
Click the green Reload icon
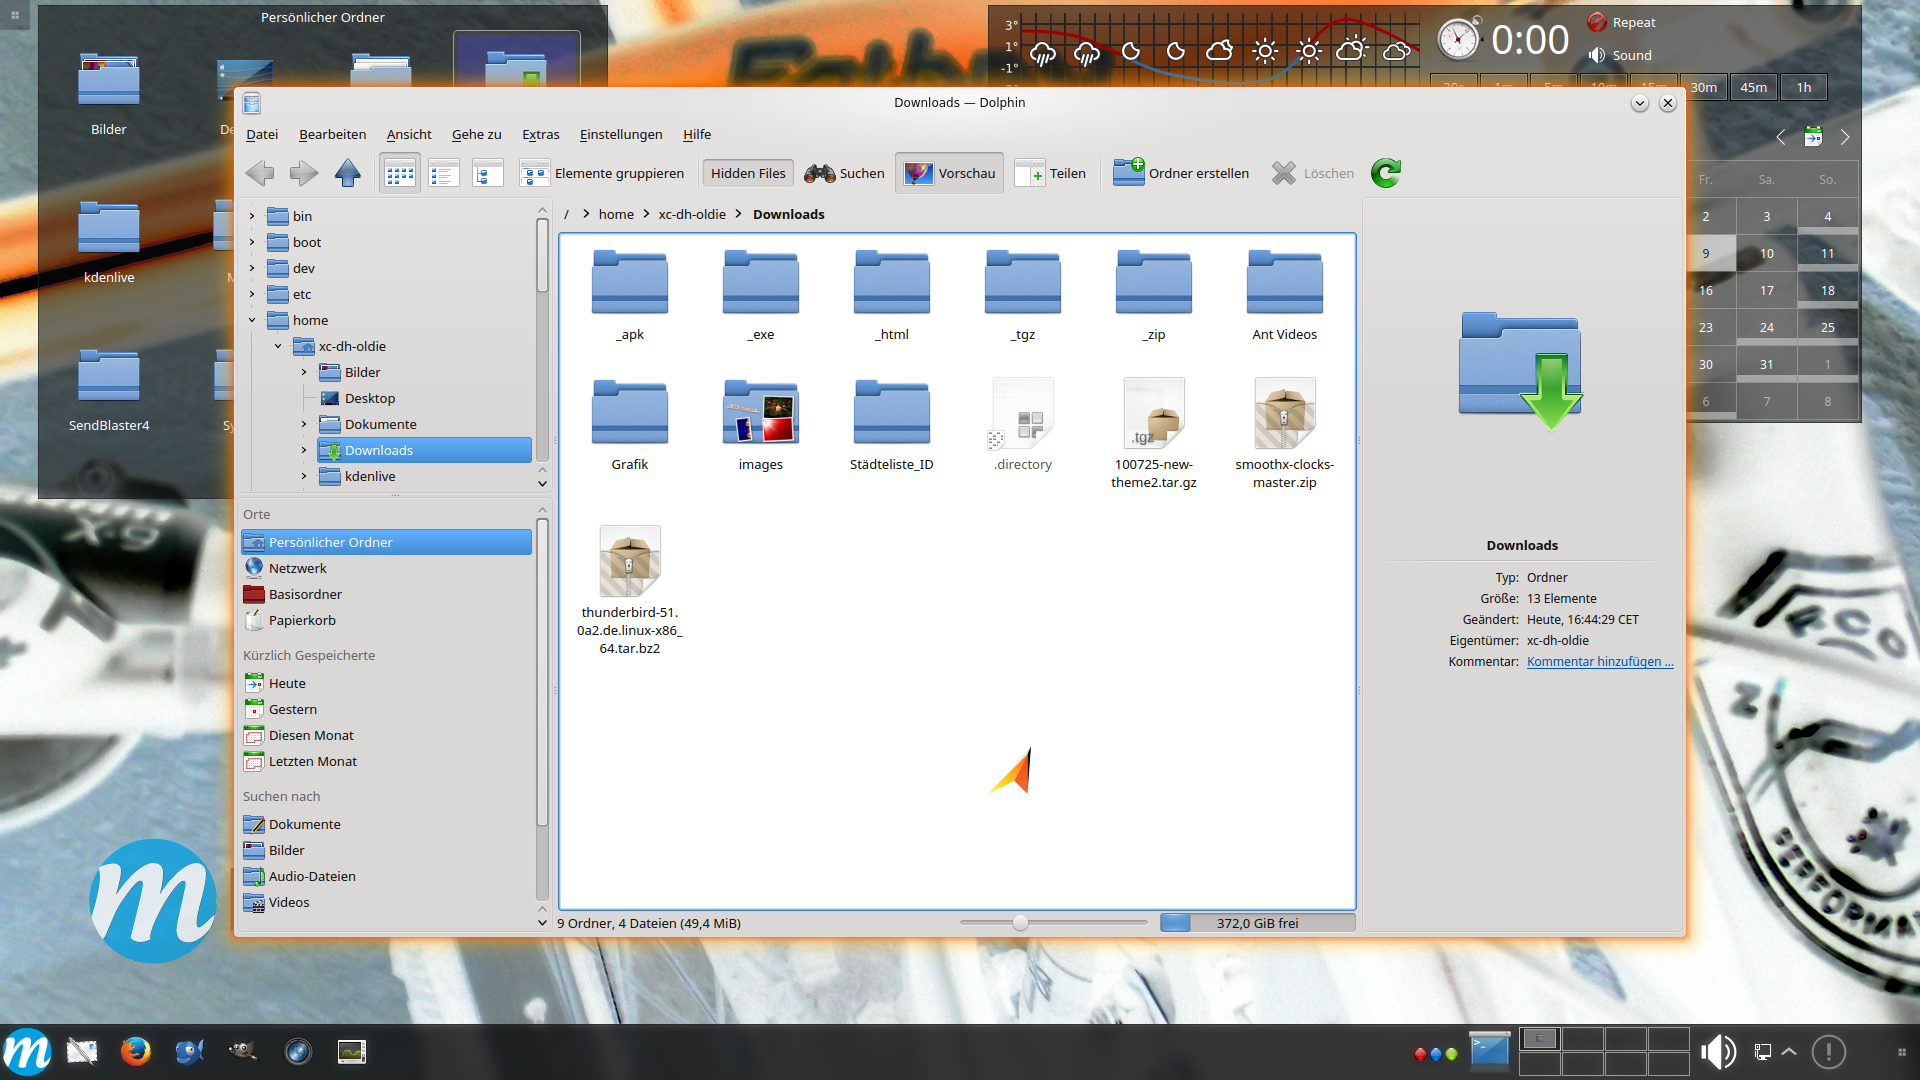[x=1386, y=173]
